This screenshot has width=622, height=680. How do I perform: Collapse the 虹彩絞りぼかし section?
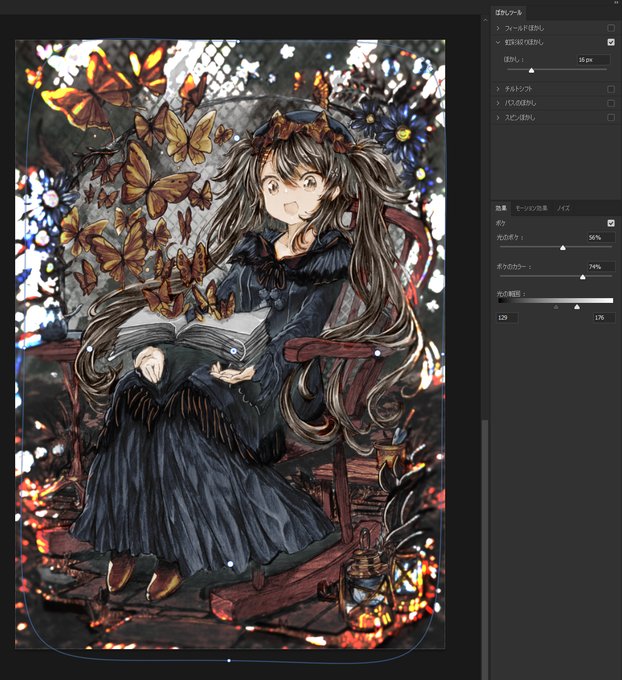click(498, 42)
